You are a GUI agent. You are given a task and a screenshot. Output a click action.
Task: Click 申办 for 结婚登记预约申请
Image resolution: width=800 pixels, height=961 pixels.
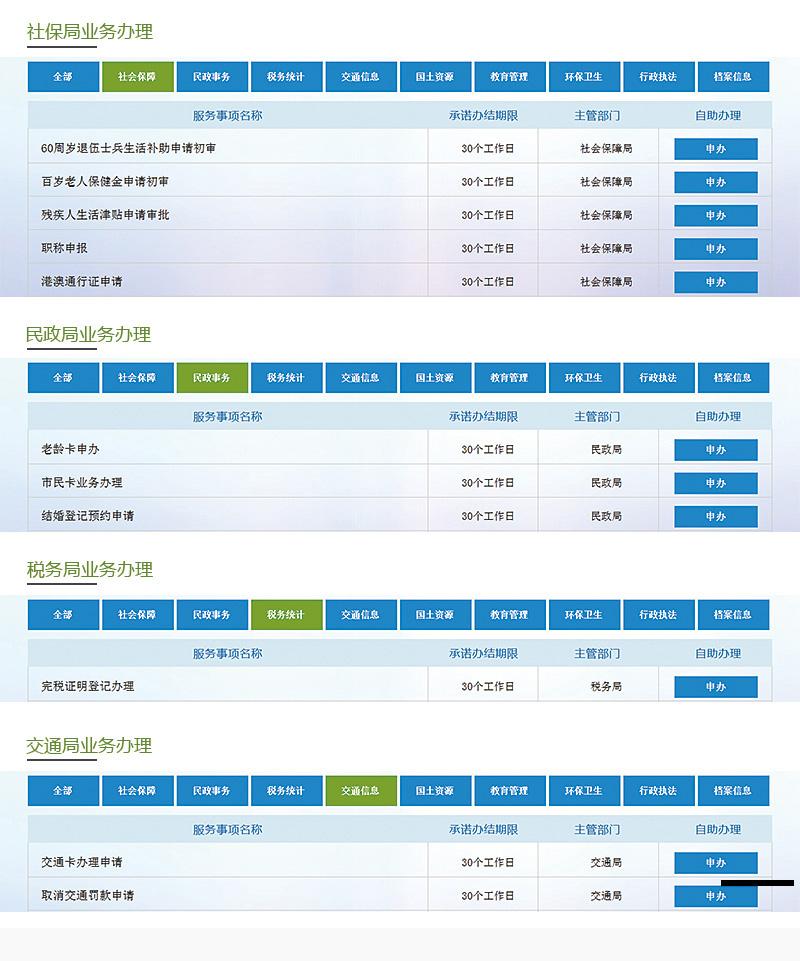pos(716,517)
